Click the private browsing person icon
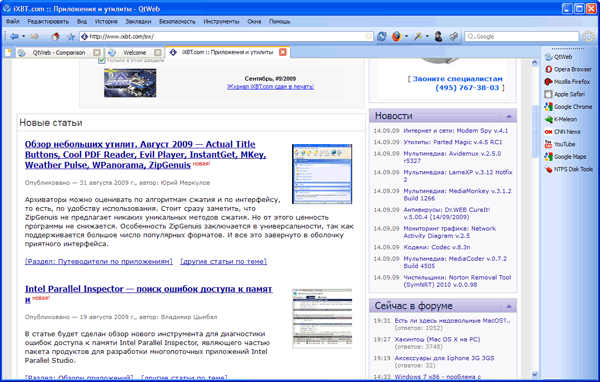The image size is (600, 382). point(439,36)
